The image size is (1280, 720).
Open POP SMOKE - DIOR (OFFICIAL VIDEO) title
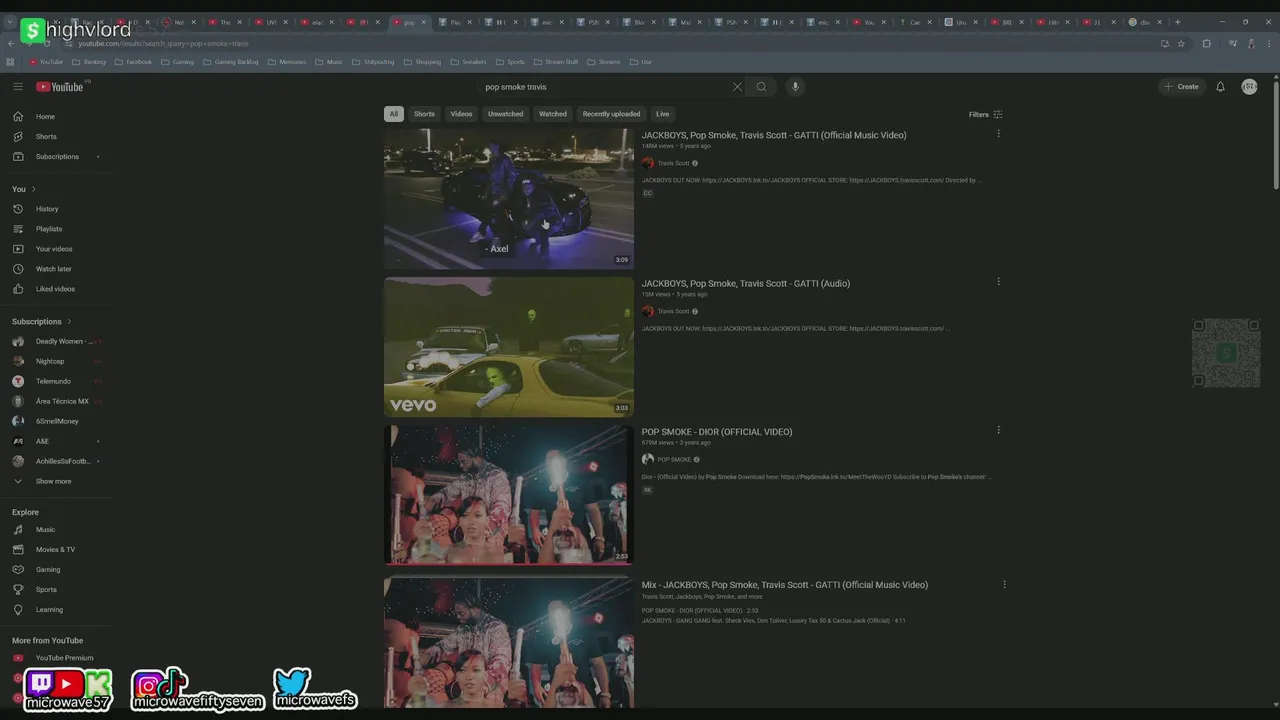point(717,432)
